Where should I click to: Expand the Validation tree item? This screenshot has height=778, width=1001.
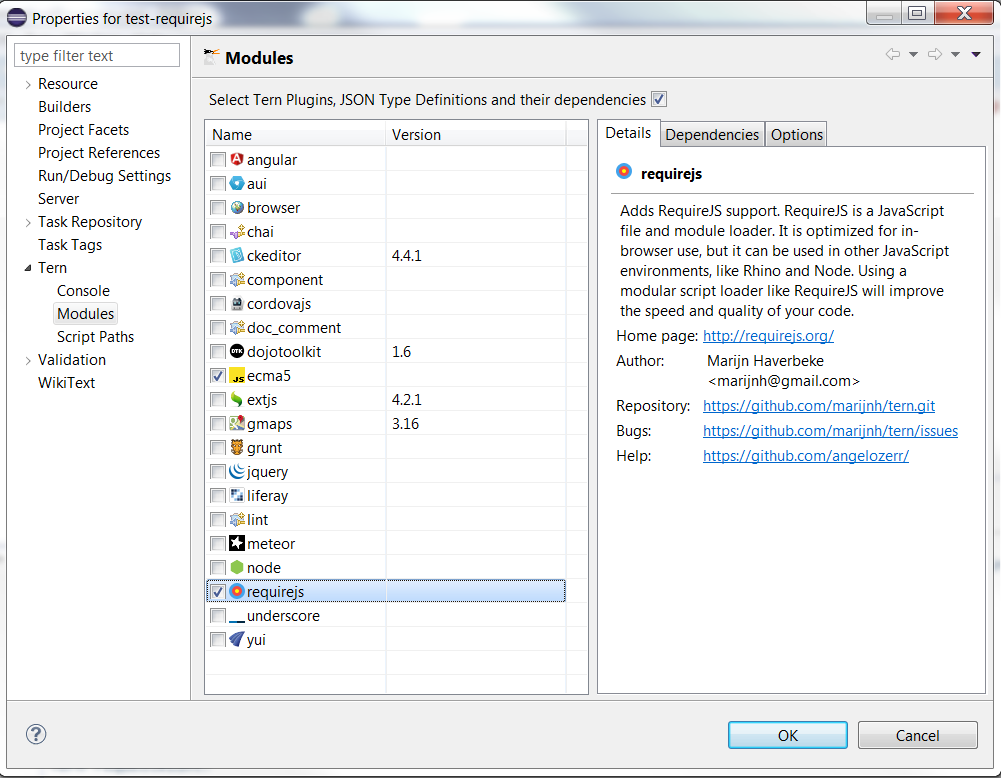click(28, 359)
